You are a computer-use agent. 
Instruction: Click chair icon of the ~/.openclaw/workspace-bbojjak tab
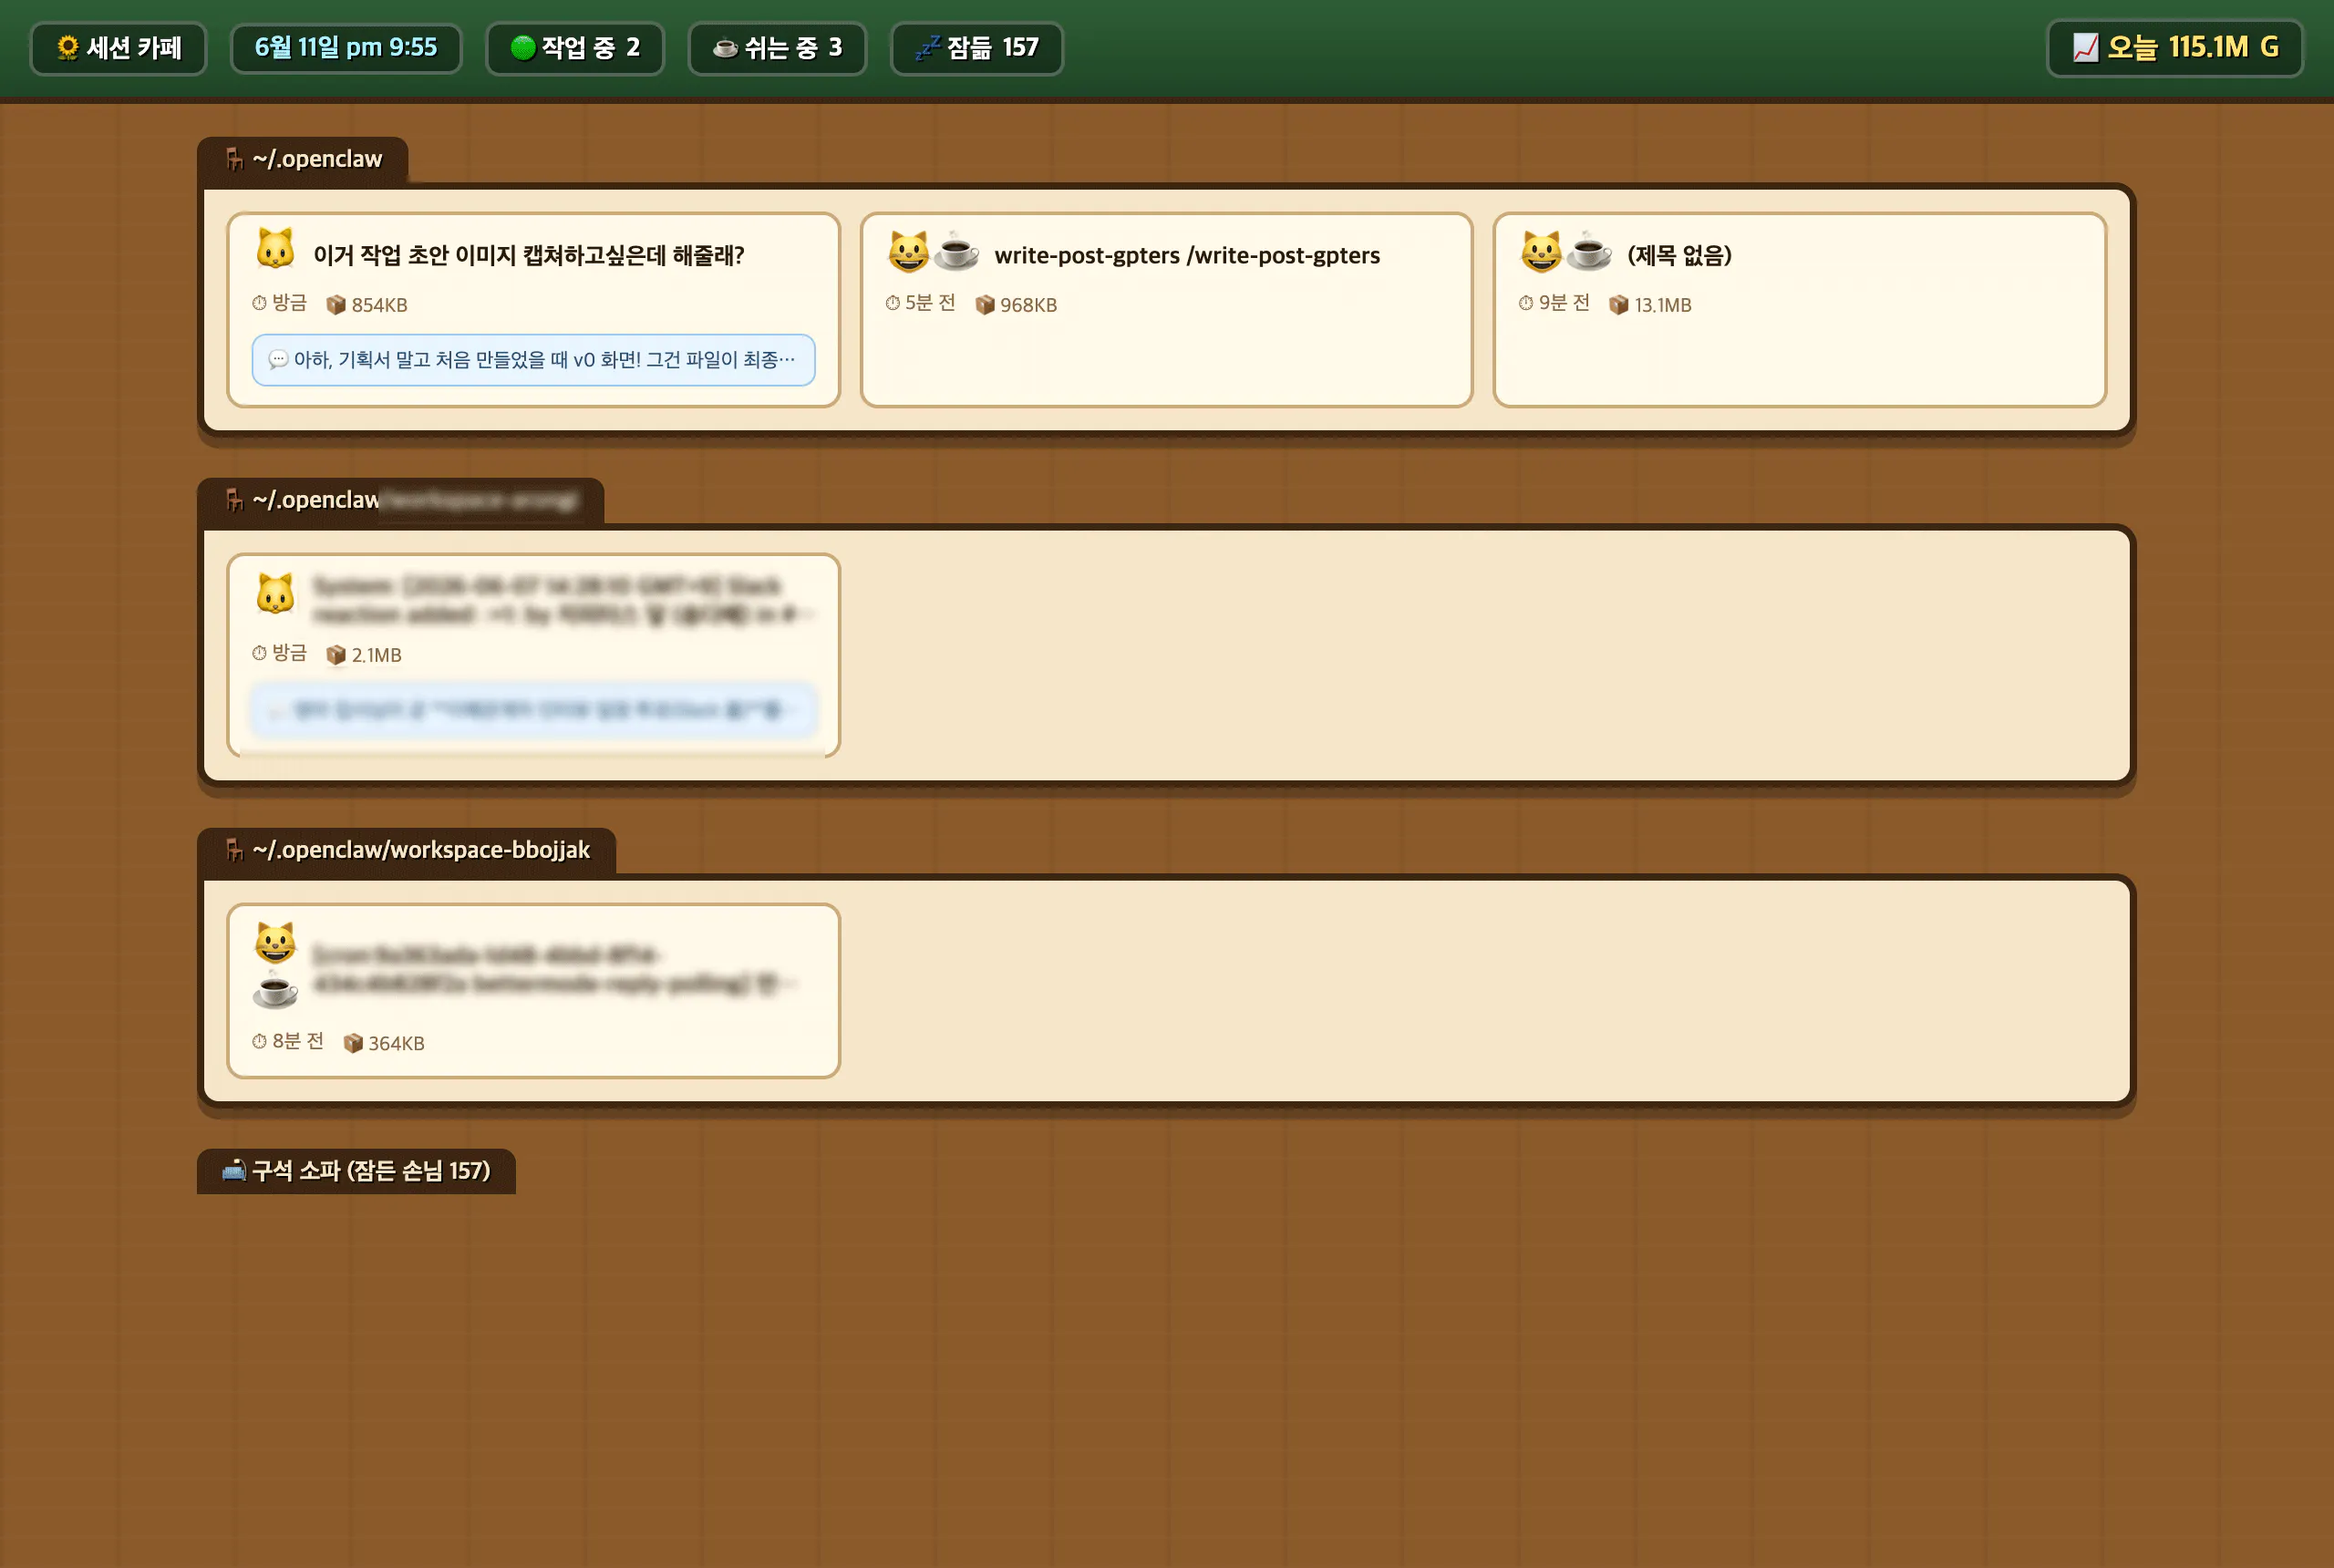click(234, 850)
